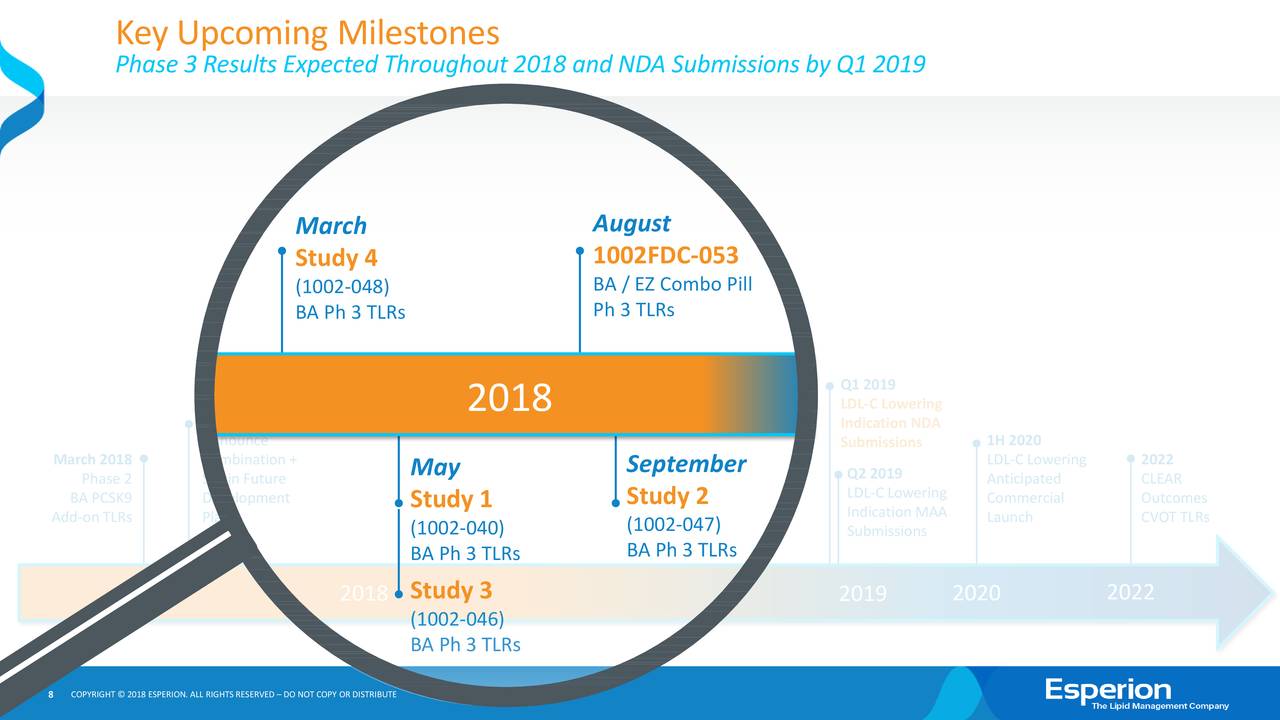Select the subtitle about Phase 3 Results
Image resolution: width=1280 pixels, height=720 pixels.
[520, 65]
